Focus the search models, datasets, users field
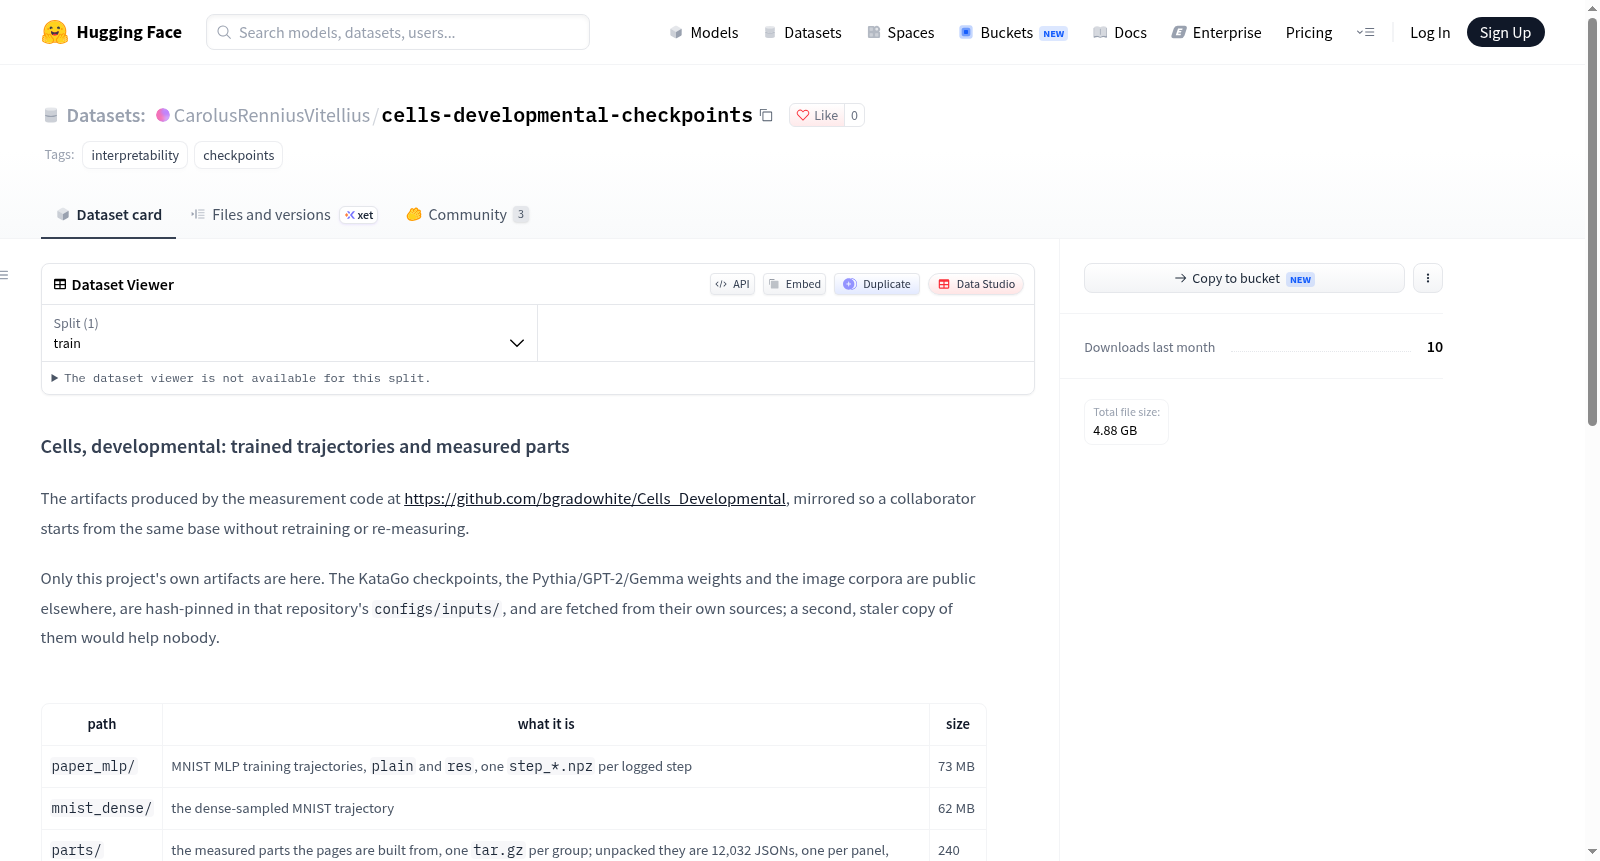The width and height of the screenshot is (1600, 861). 398,32
